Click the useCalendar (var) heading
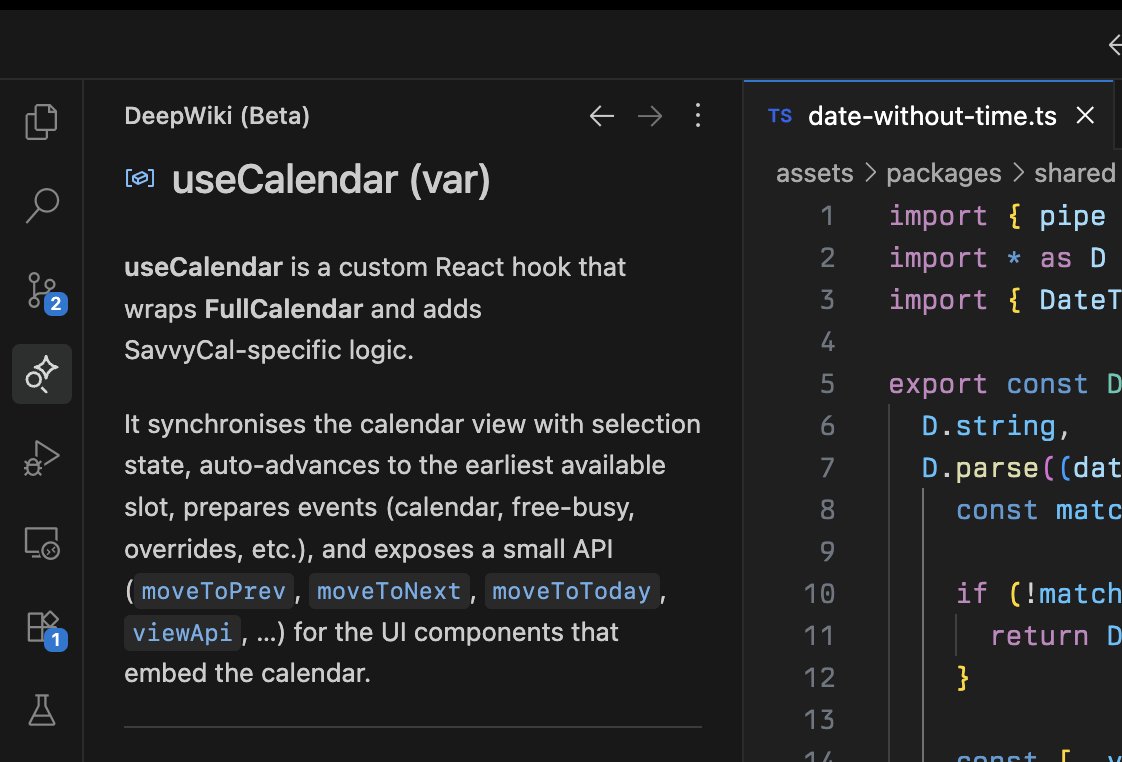The width and height of the screenshot is (1122, 762). (331, 179)
